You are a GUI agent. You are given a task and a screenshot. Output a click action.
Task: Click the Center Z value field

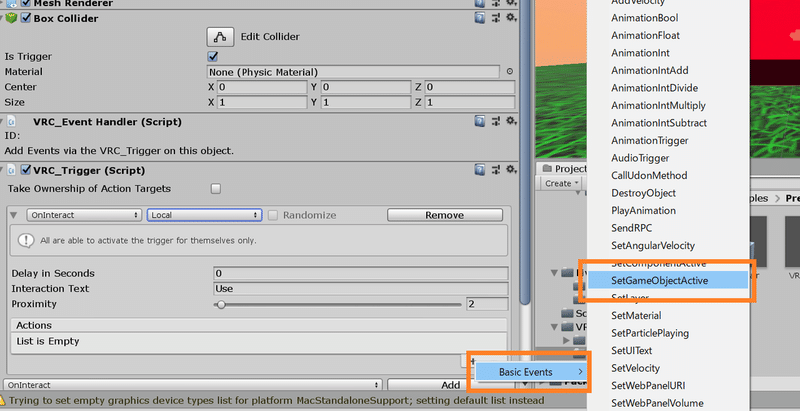click(x=470, y=87)
